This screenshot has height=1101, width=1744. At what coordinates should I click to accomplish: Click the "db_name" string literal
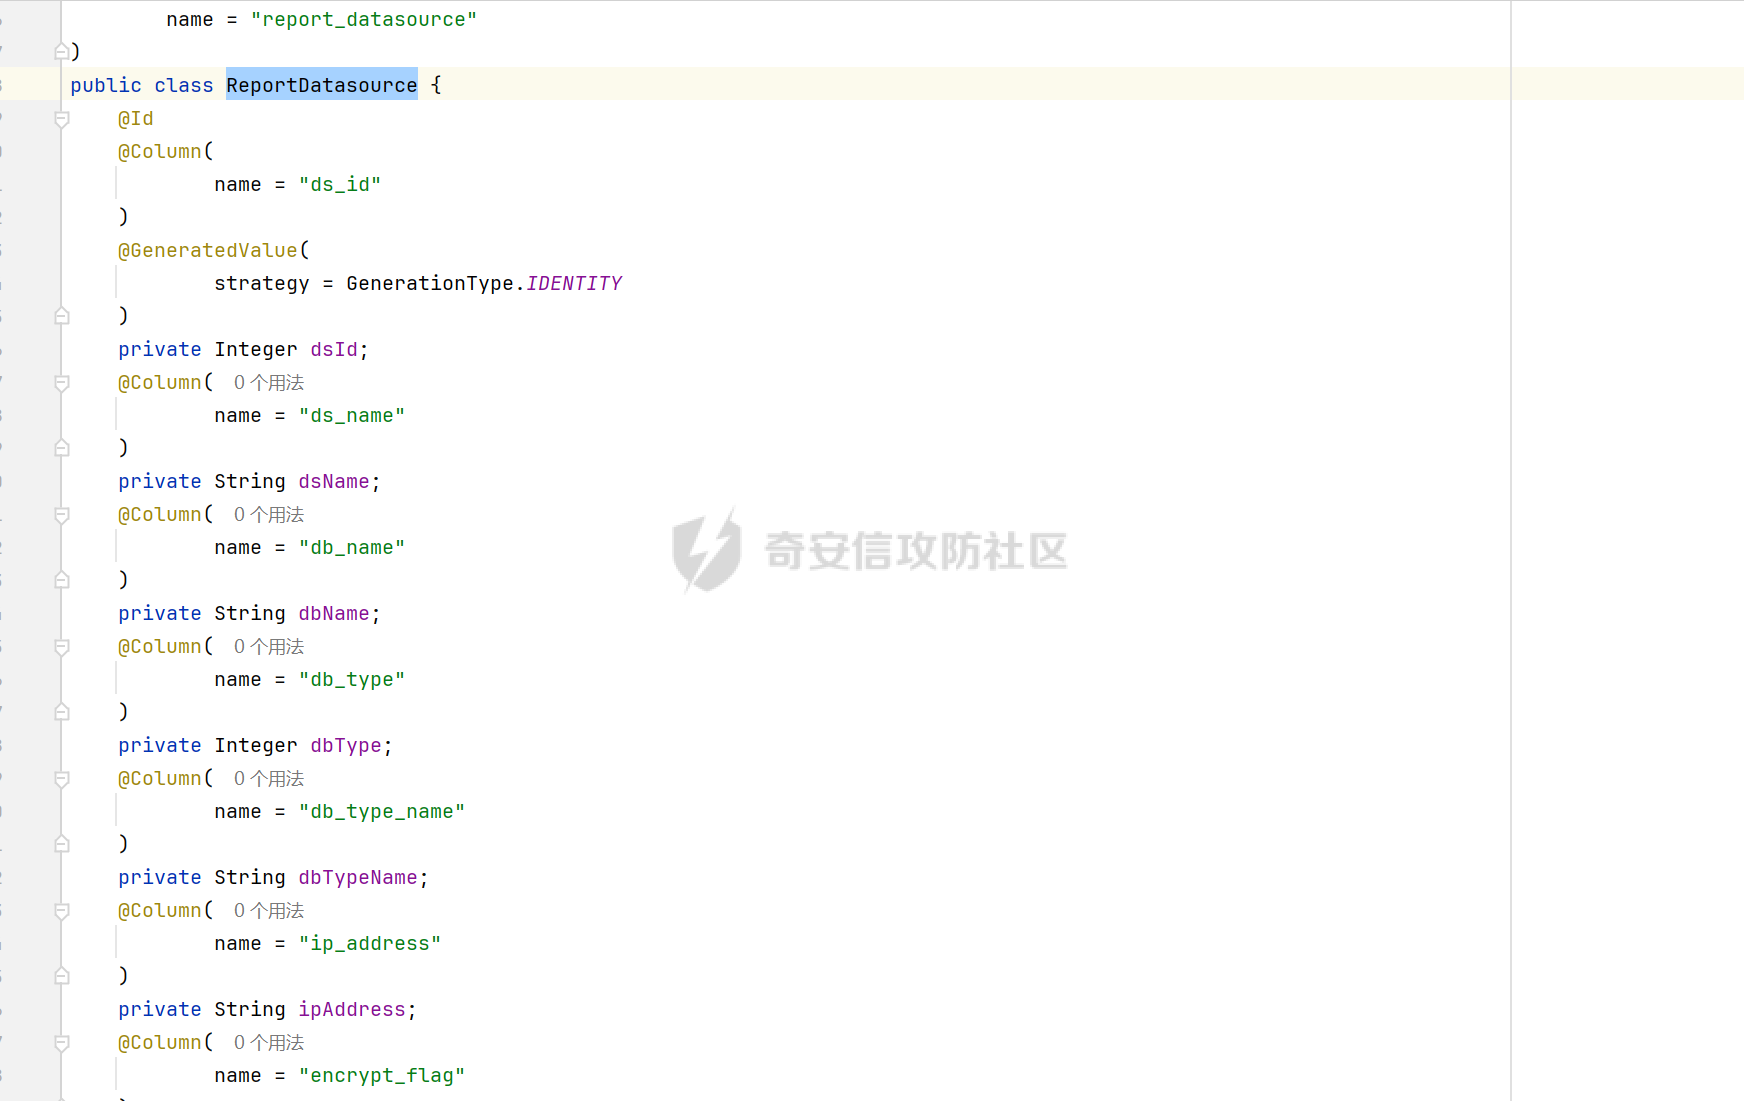[x=352, y=548]
